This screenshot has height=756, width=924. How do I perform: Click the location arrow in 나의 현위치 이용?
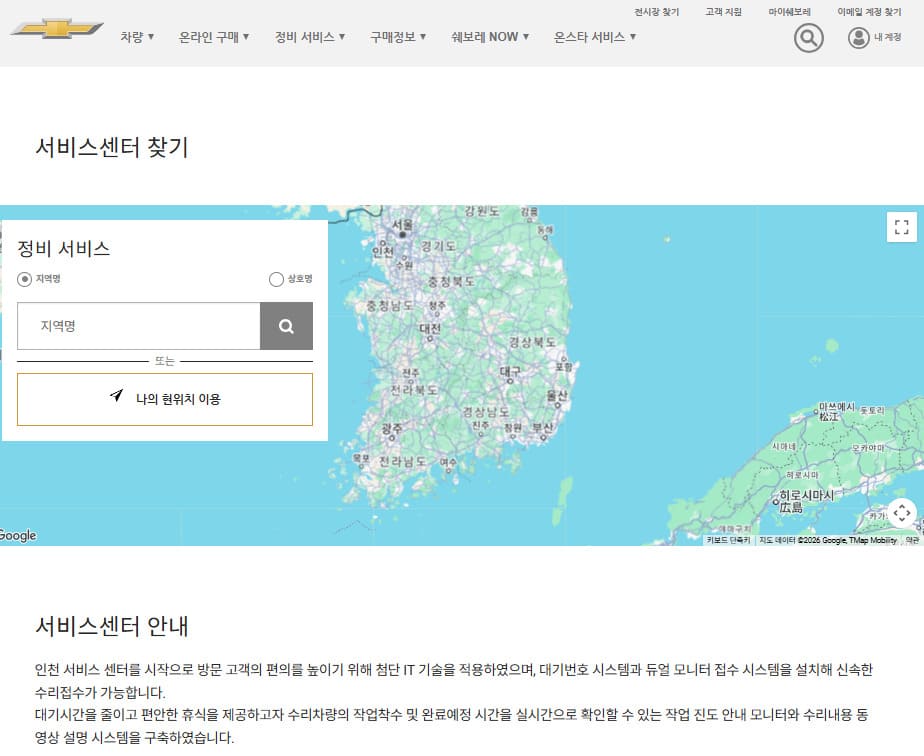tap(117, 395)
